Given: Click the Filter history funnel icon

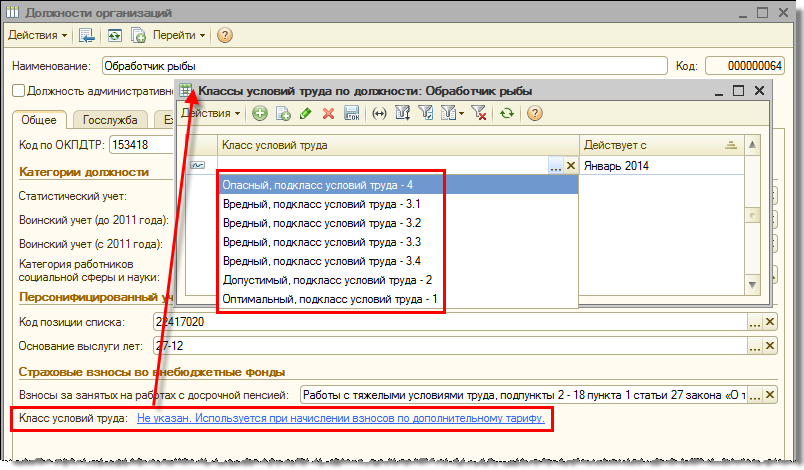Looking at the screenshot, I should 448,113.
